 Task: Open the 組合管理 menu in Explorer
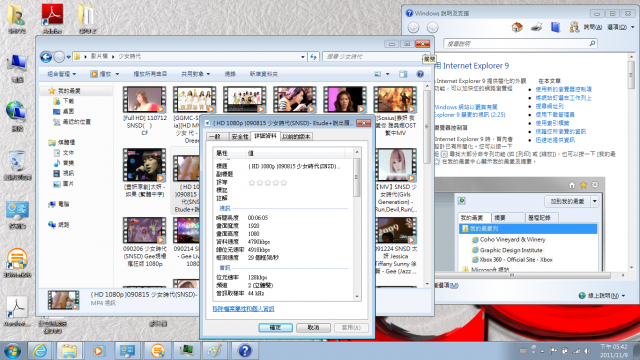pyautogui.click(x=62, y=74)
